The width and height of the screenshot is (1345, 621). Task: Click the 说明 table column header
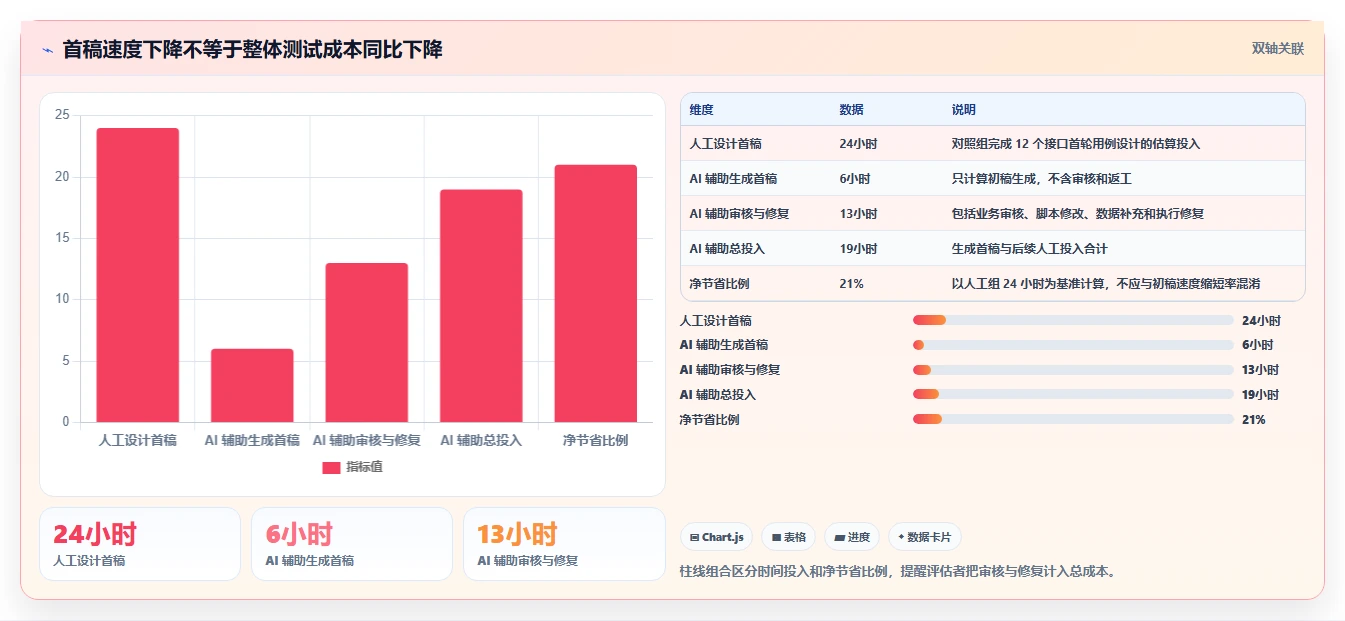pos(964,110)
